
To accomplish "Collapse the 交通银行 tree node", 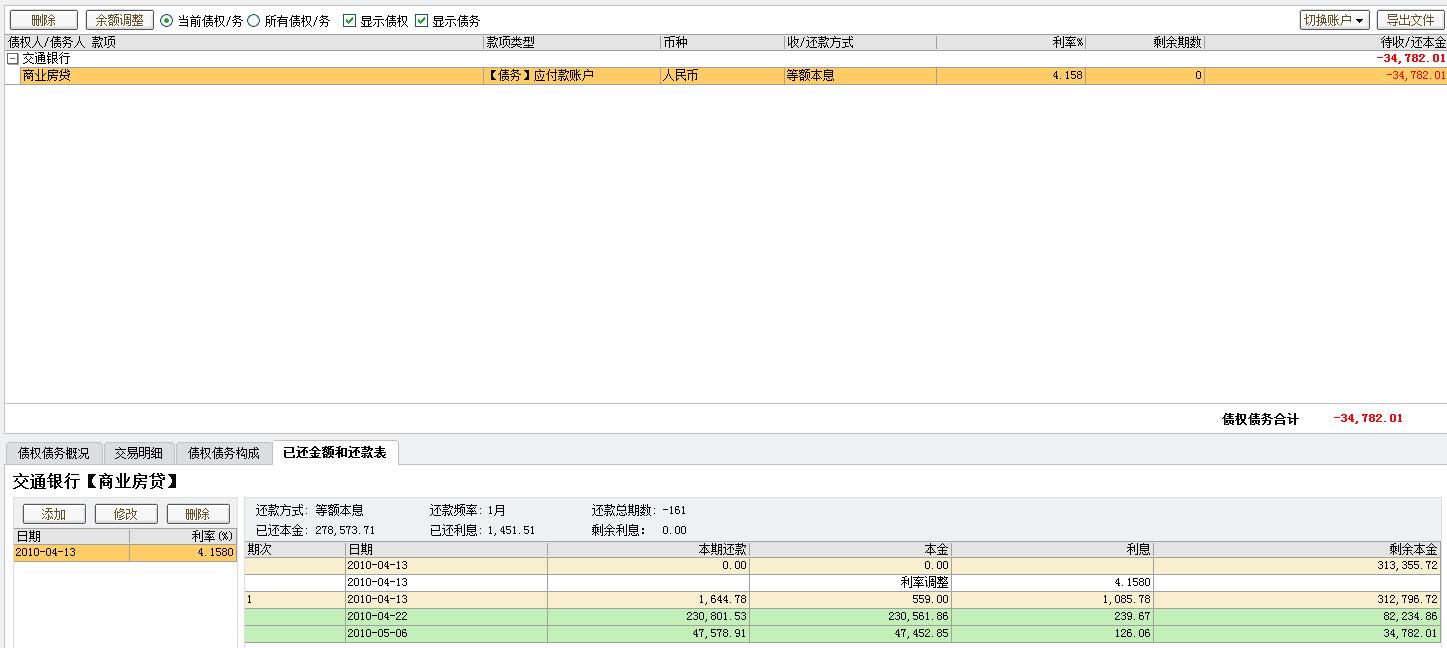I will click(13, 59).
